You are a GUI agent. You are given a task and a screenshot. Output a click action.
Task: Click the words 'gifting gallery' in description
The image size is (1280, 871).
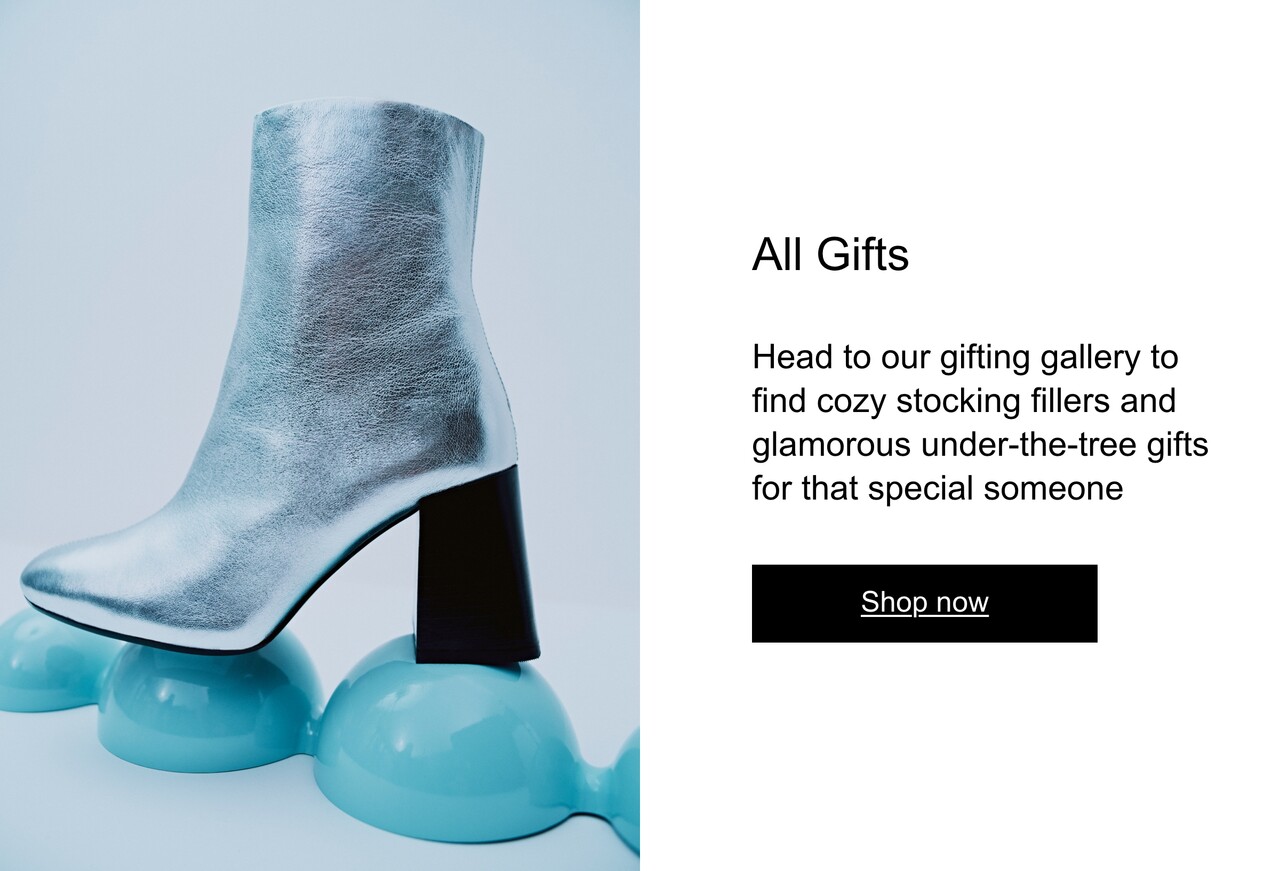1036,357
